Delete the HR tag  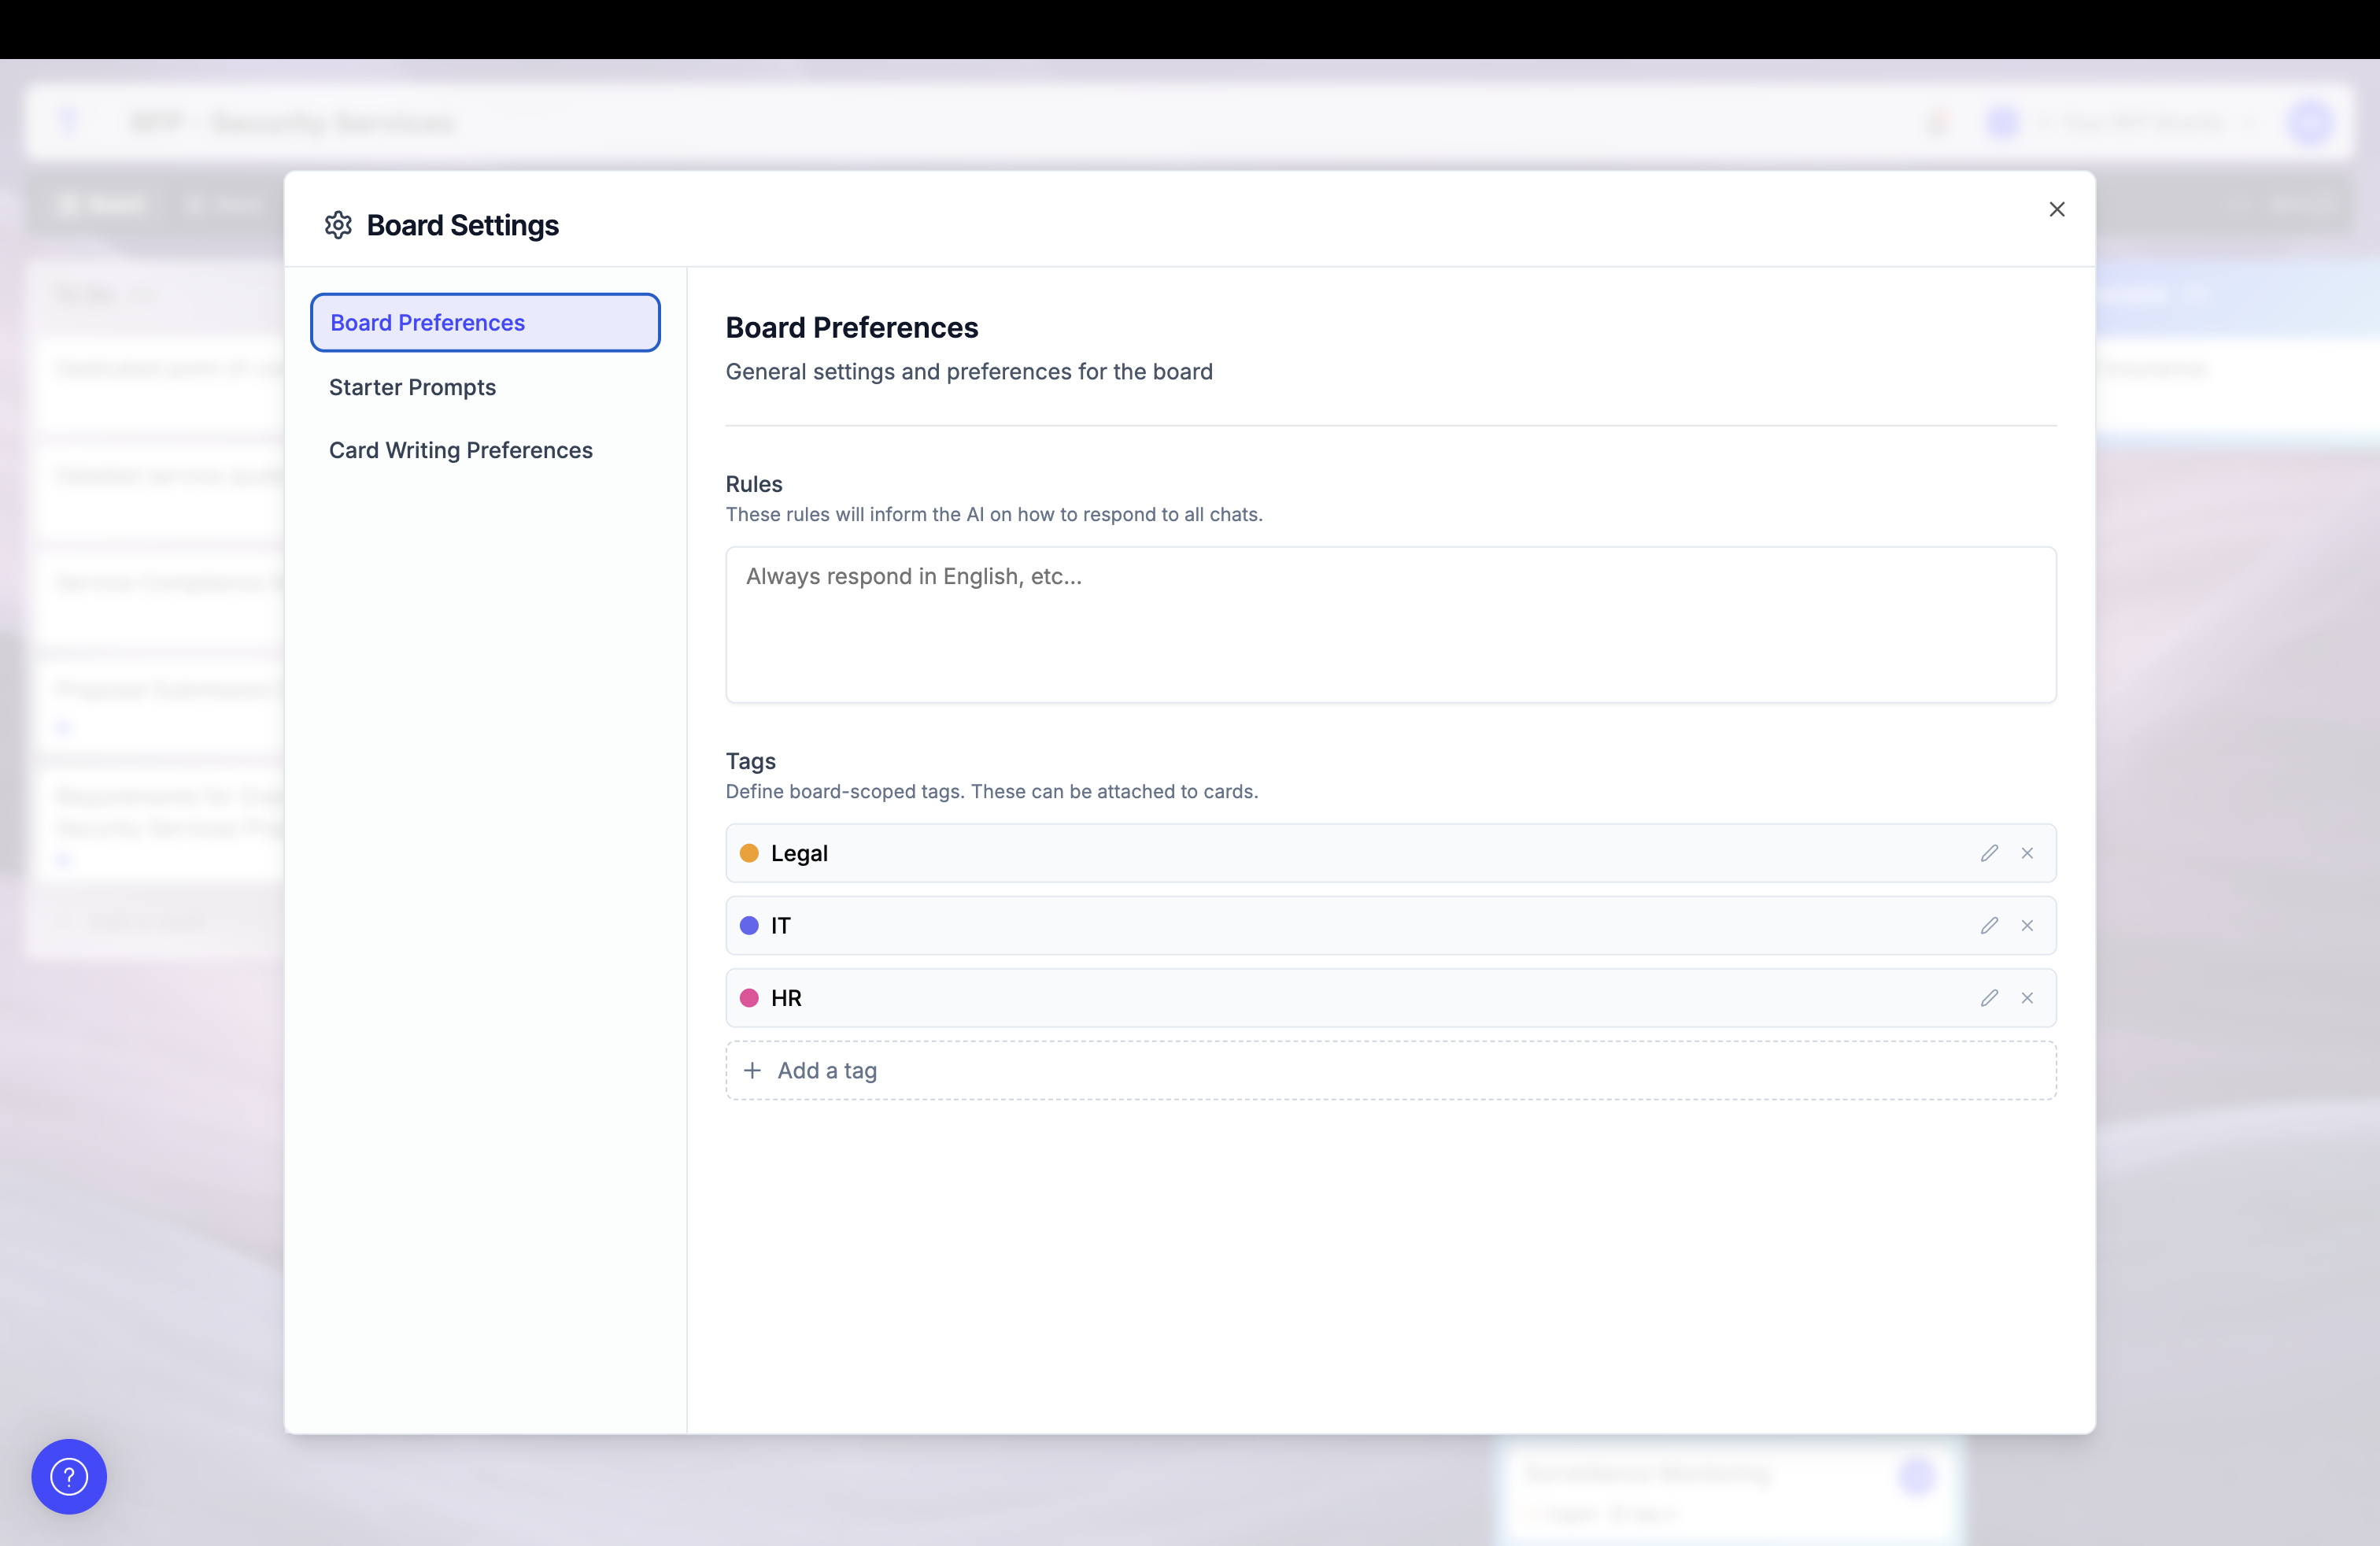pyautogui.click(x=2027, y=998)
